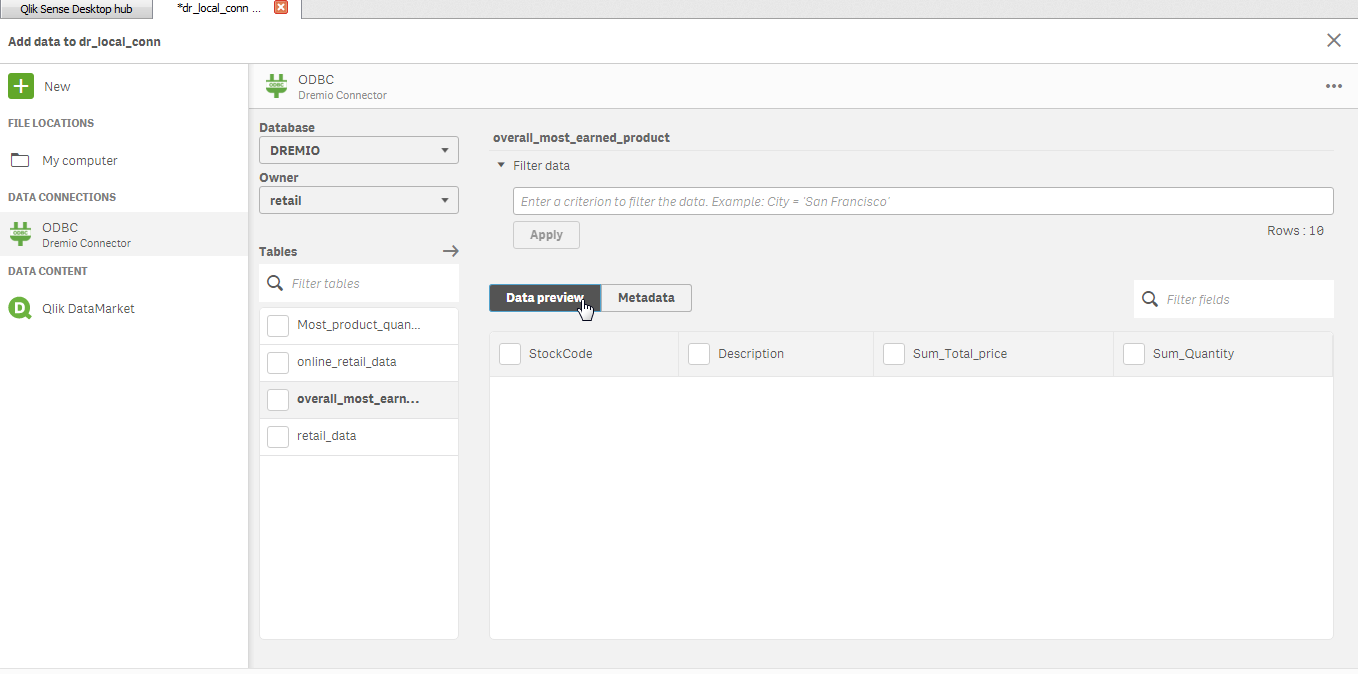
Task: Click the New label in sidebar
Action: 57,87
